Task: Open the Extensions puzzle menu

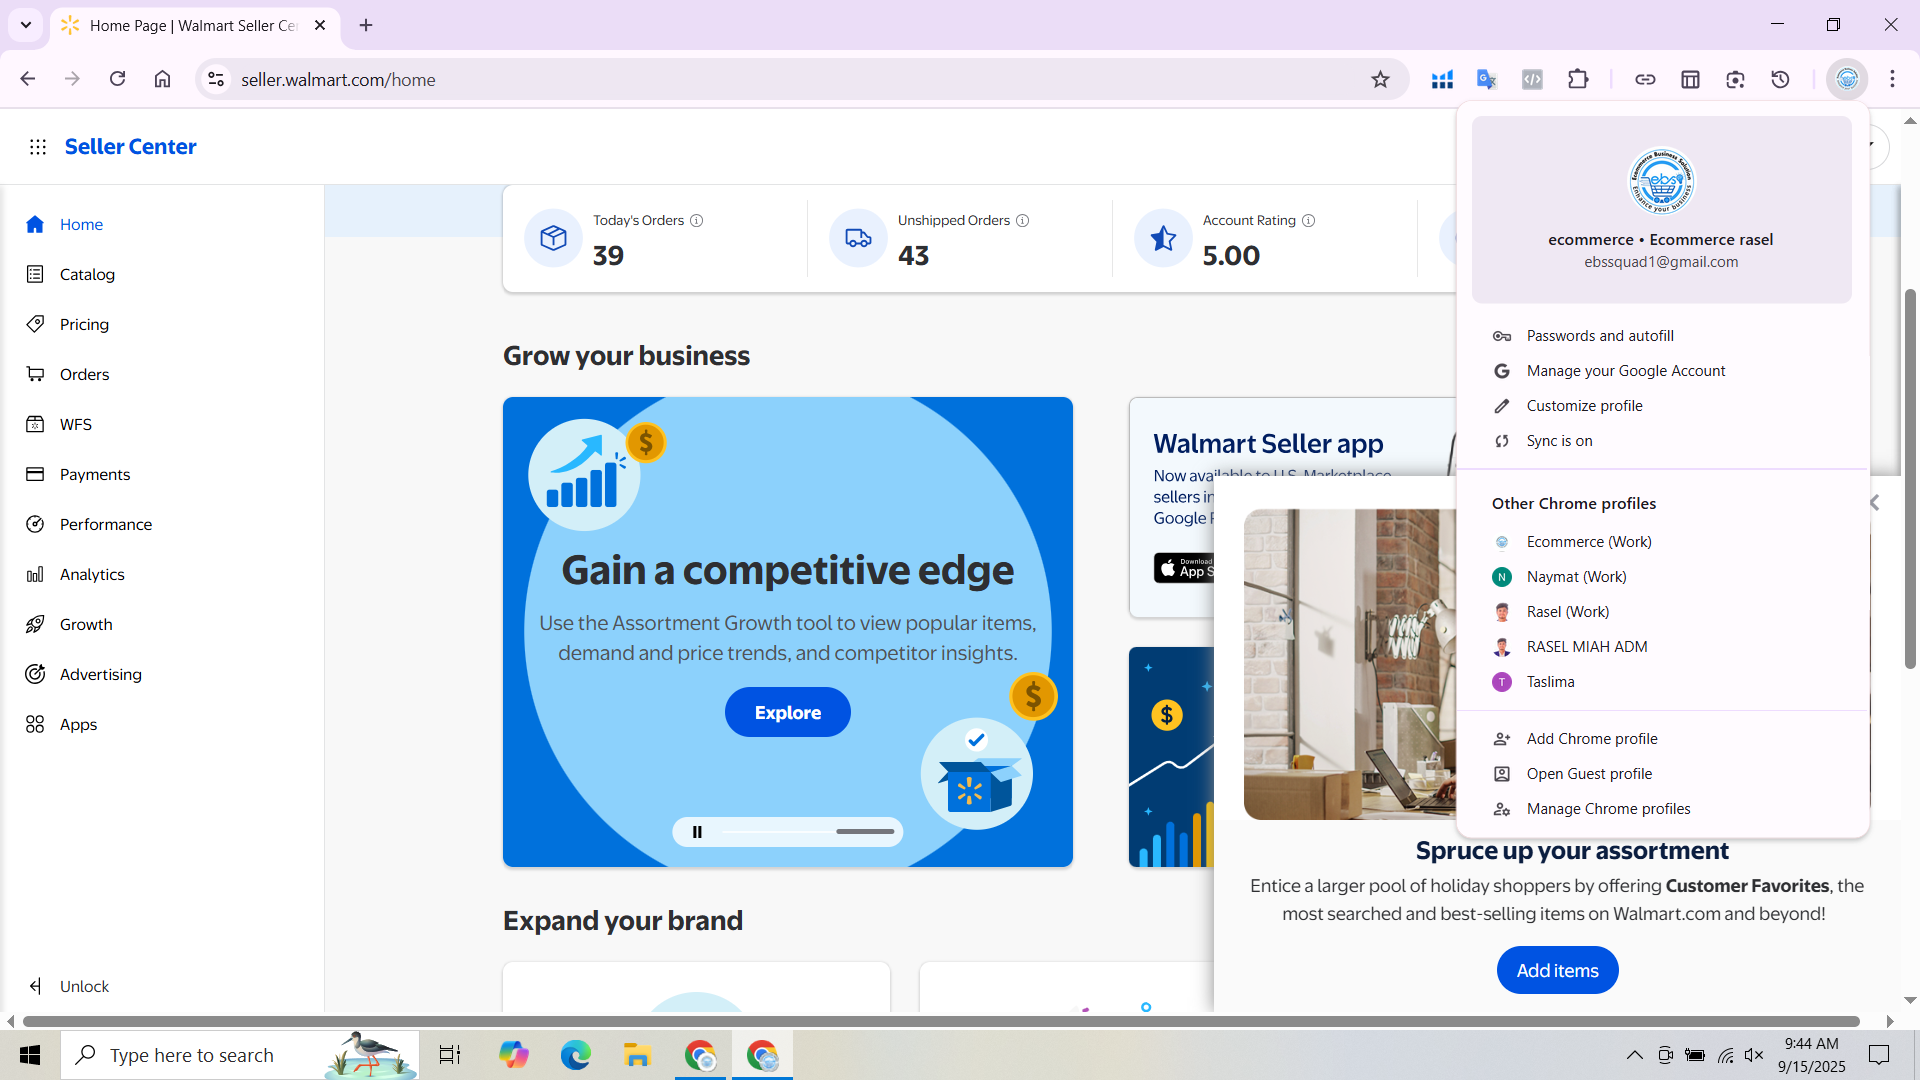Action: (1578, 79)
